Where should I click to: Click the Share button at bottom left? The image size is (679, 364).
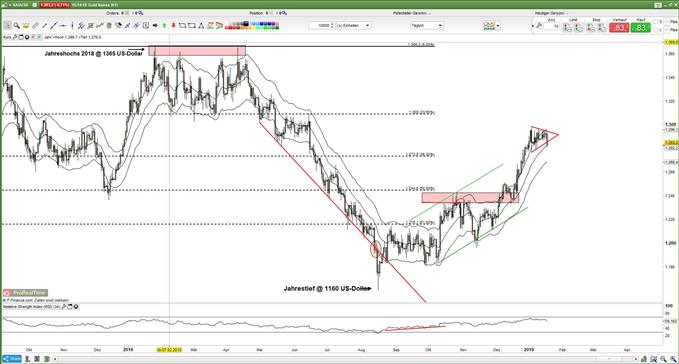(12, 359)
